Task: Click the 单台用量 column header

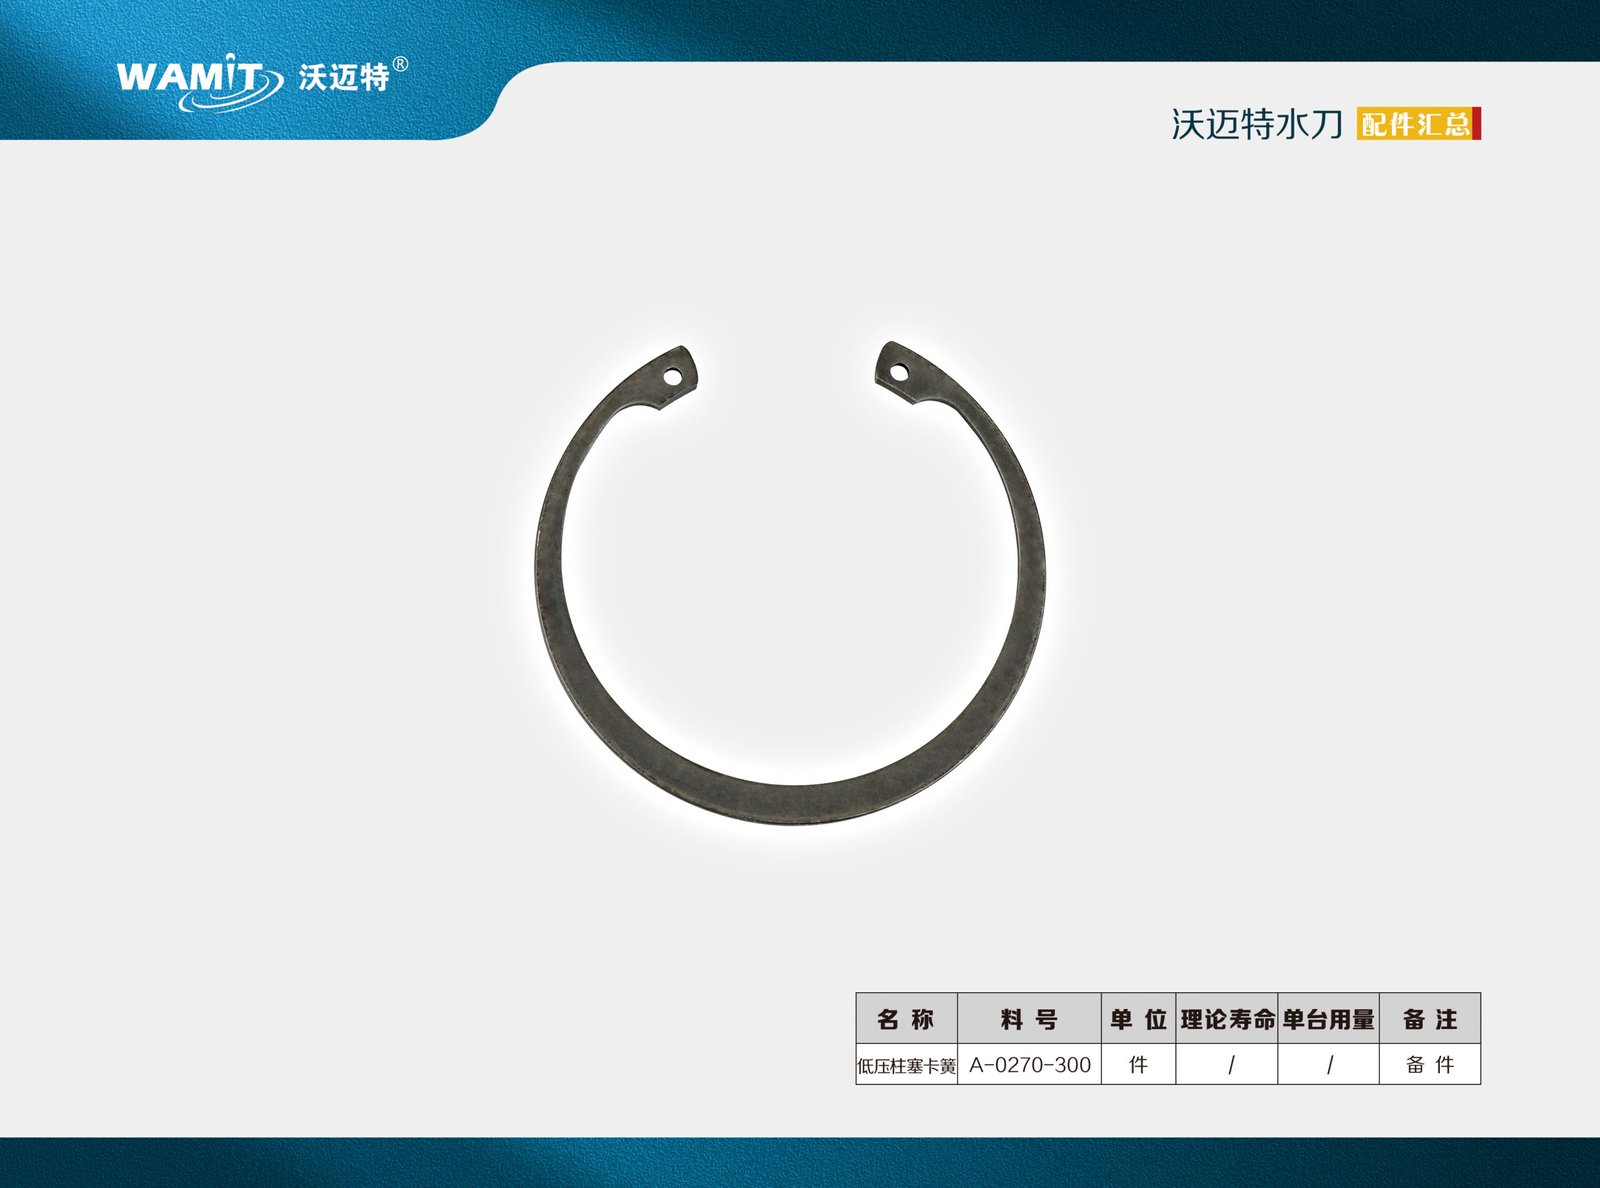Action: [x=1329, y=1019]
